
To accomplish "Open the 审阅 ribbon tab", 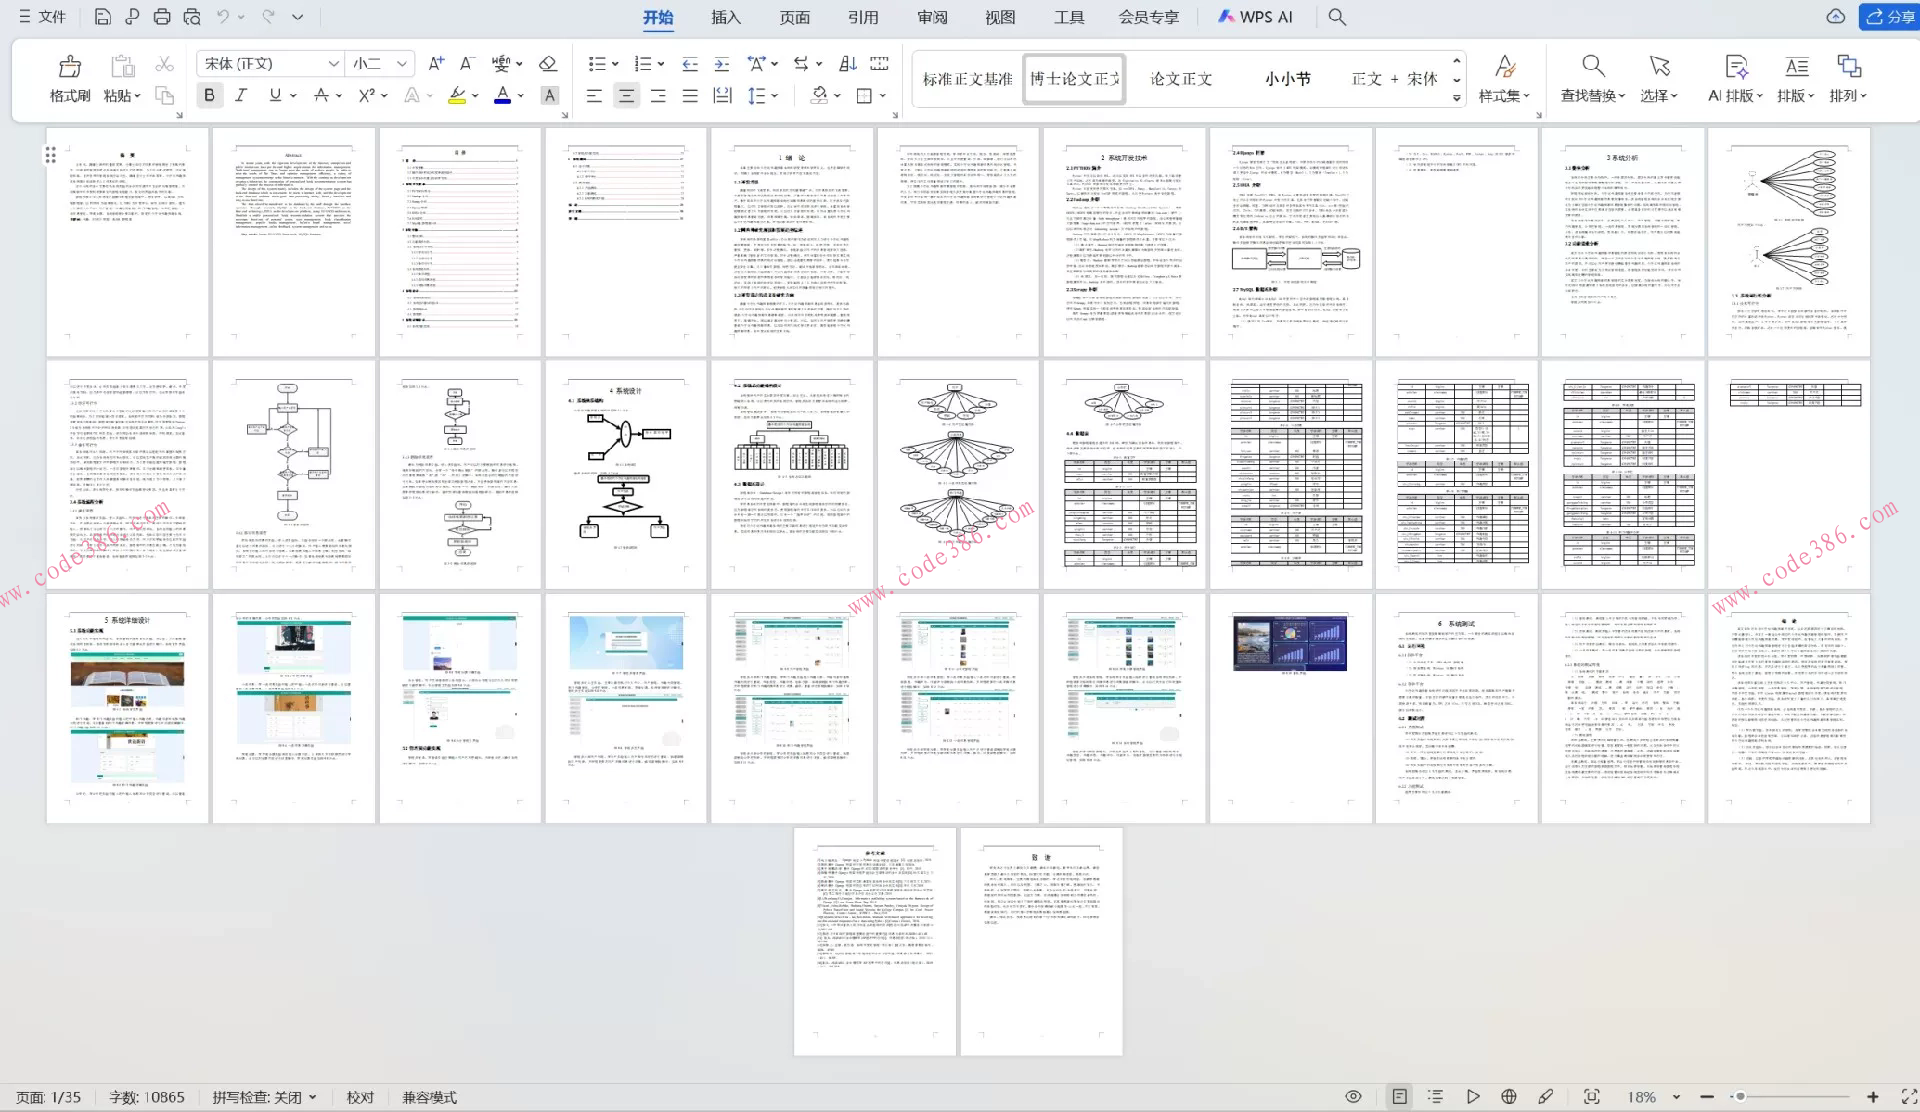I will pyautogui.click(x=932, y=17).
